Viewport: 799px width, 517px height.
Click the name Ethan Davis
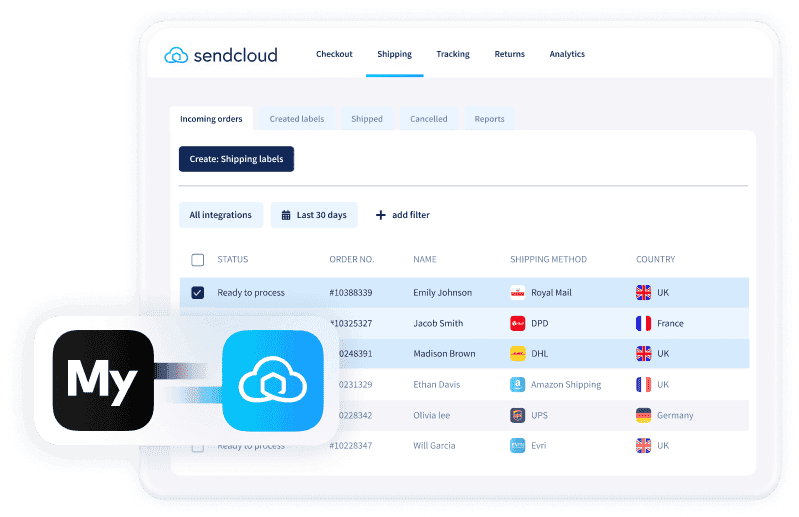437,385
